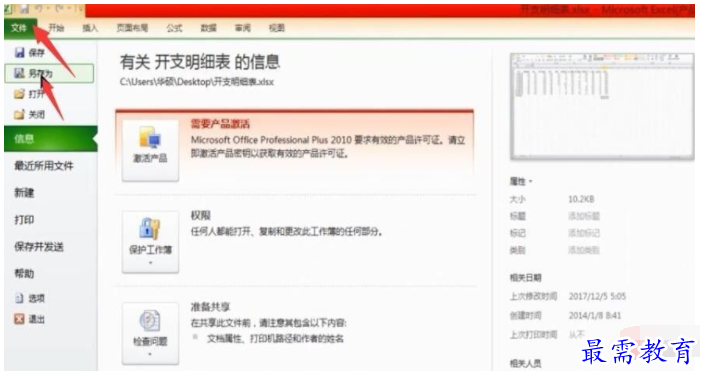This screenshot has height=383, width=703.
Task: Open the 审阅 ribbon tab
Action: click(243, 28)
